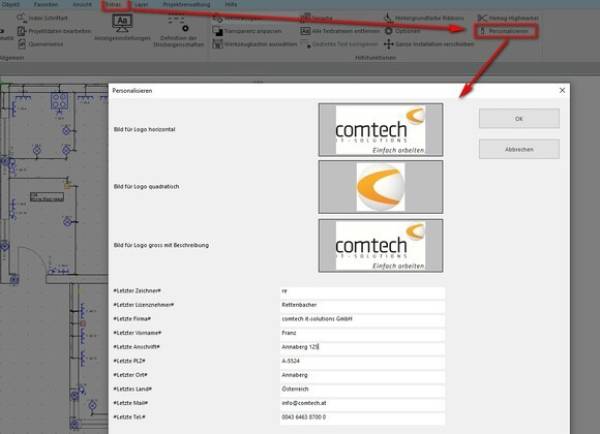
Task: Confirm the dialog with OK
Action: (519, 119)
